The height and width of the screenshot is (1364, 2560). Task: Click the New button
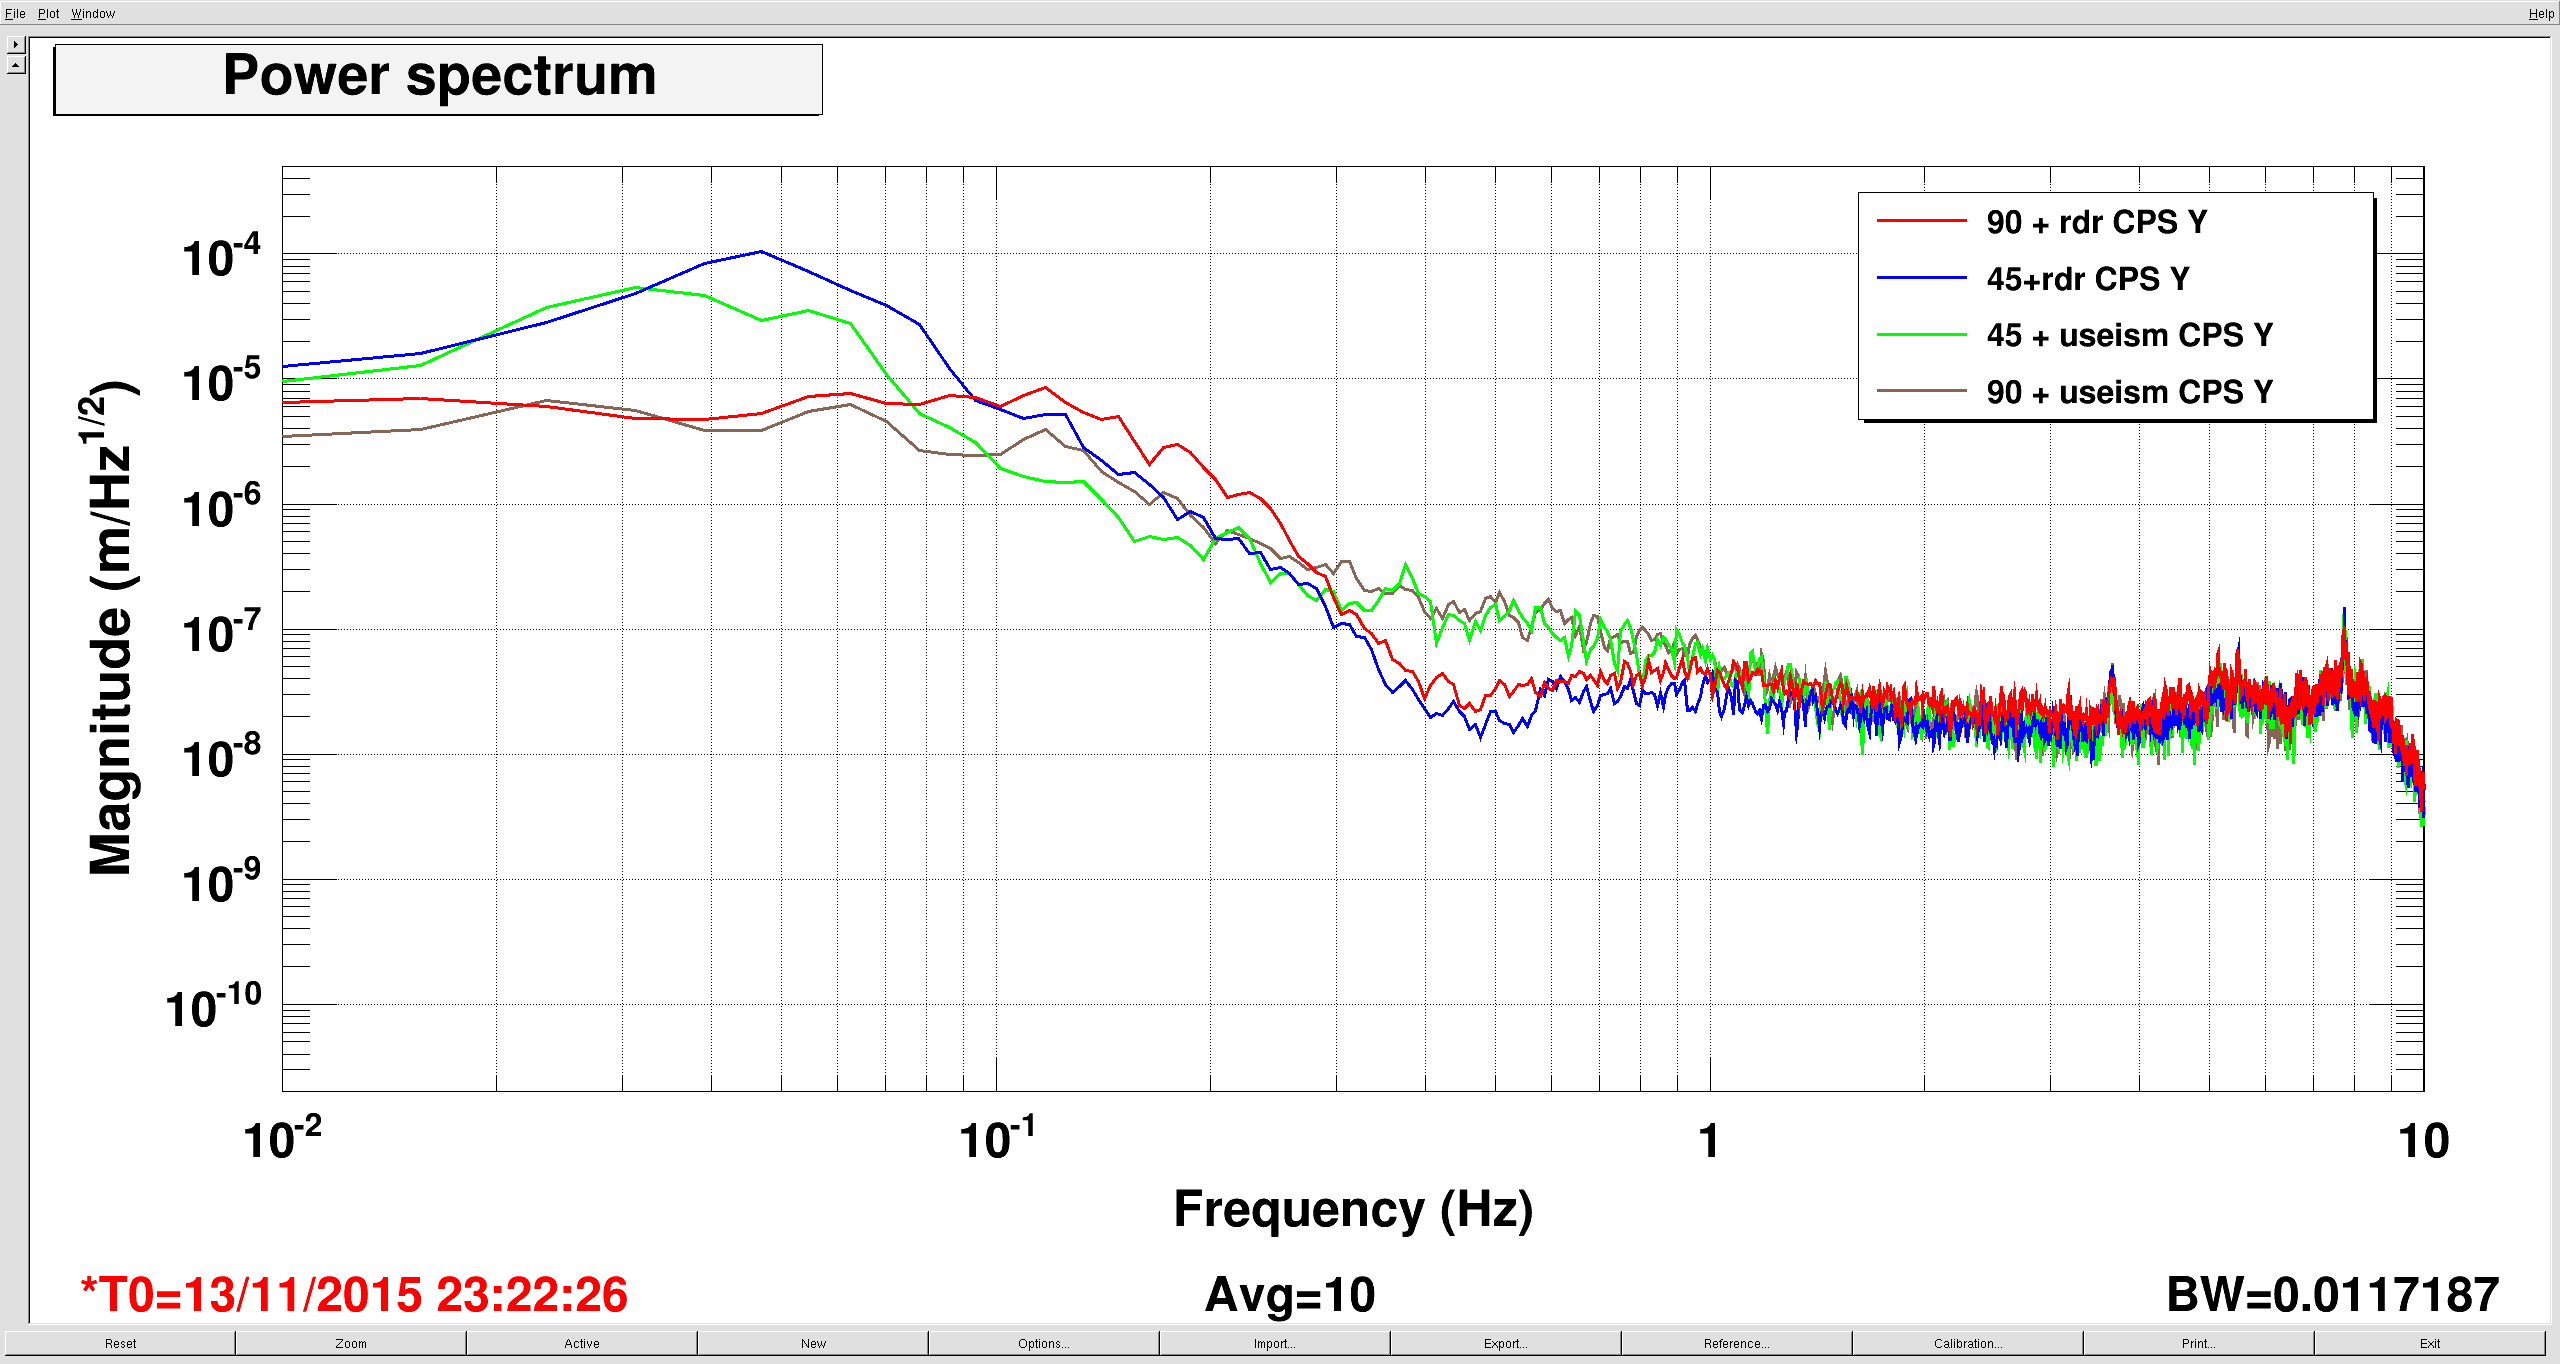pos(813,1343)
